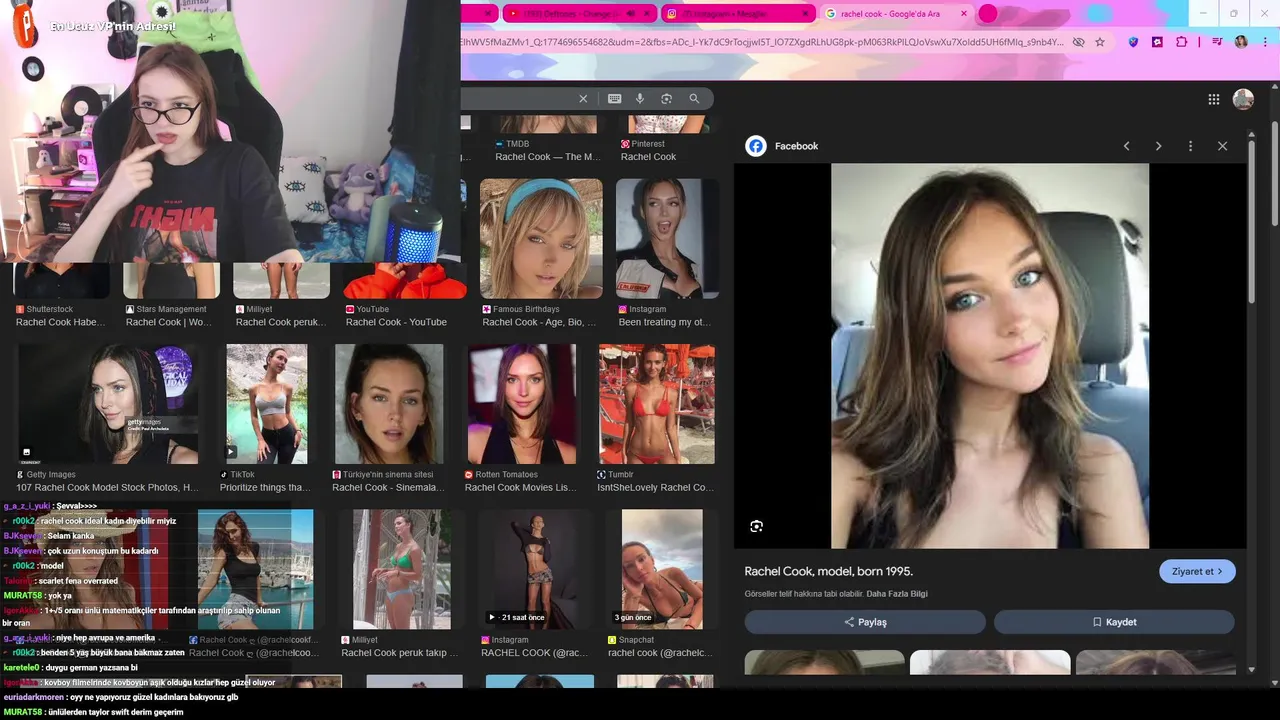1280x720 pixels.
Task: Open the Famous Birthdays result thumbnail
Action: tap(541, 239)
